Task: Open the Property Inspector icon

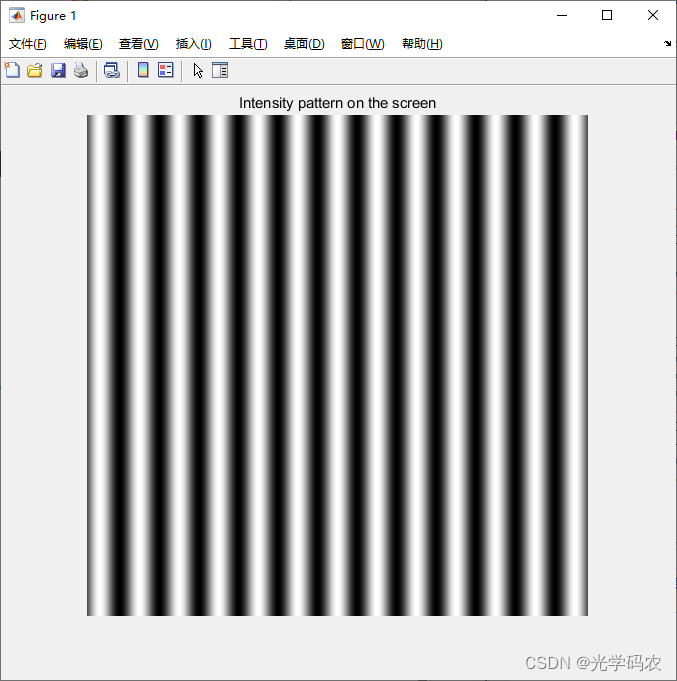Action: 220,70
